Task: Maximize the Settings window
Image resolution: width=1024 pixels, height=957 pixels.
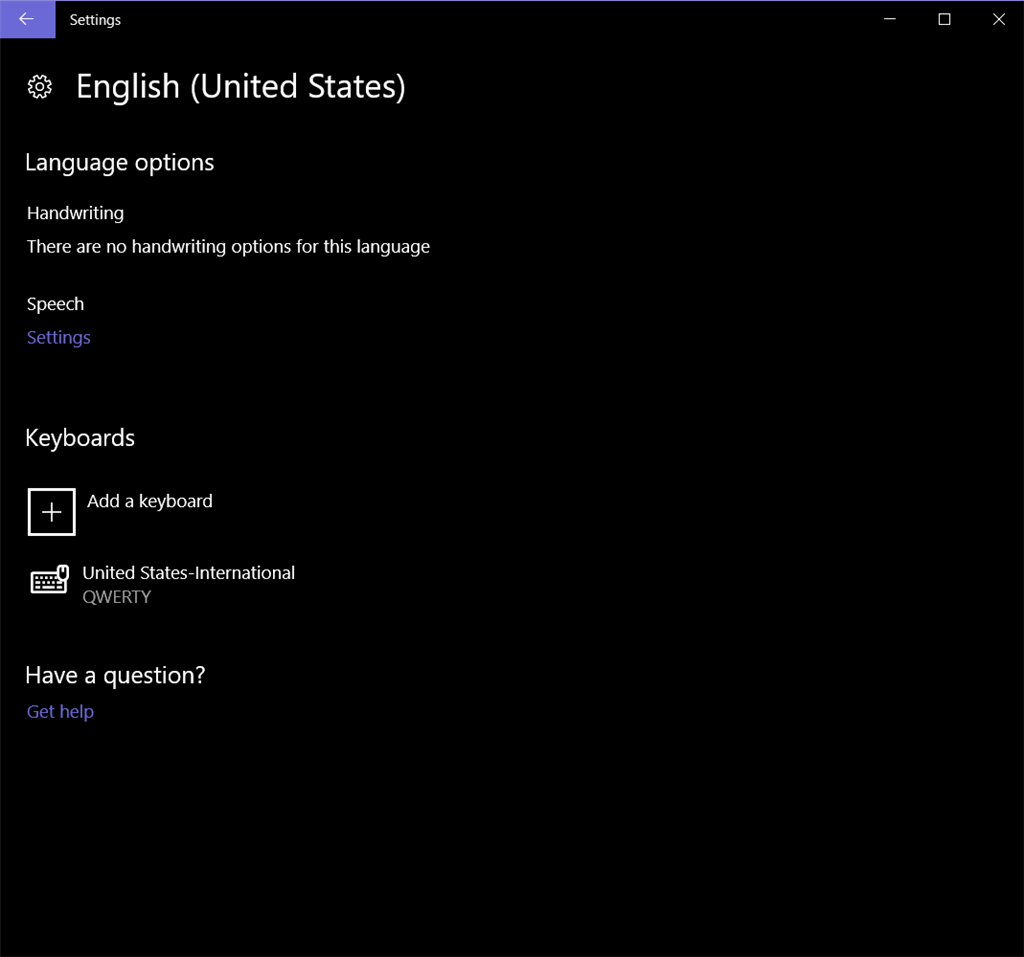Action: click(944, 20)
